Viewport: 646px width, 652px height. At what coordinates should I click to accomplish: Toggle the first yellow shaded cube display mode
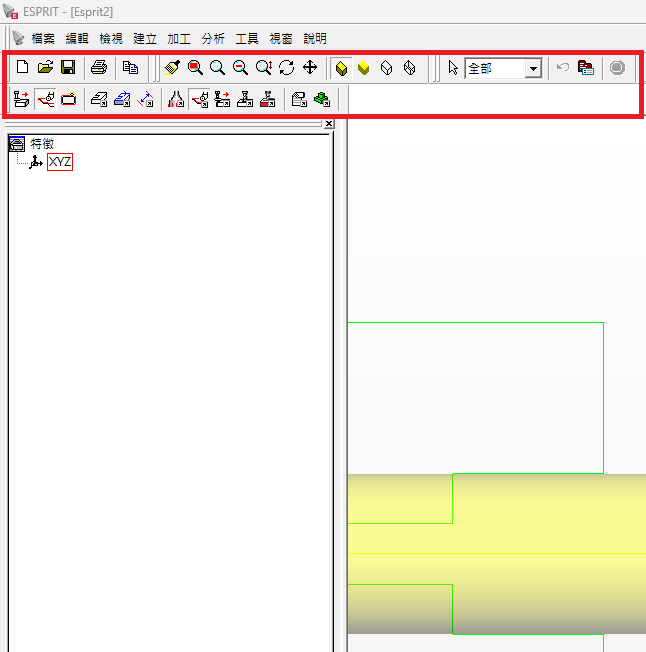(x=341, y=68)
